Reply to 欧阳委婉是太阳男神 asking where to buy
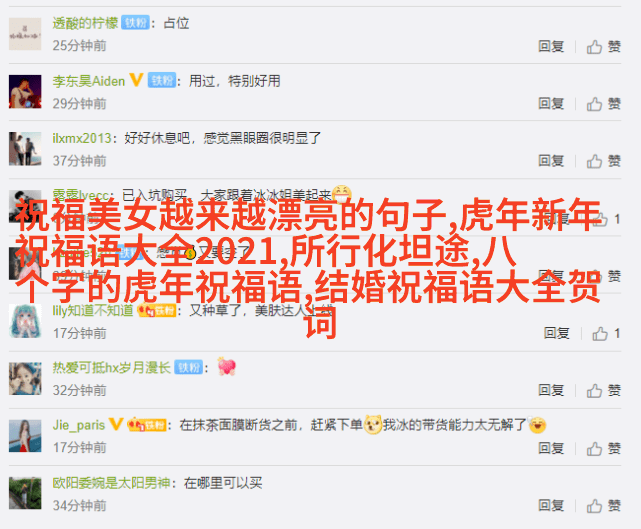Screen dimensions: 641x529 coord(551,505)
